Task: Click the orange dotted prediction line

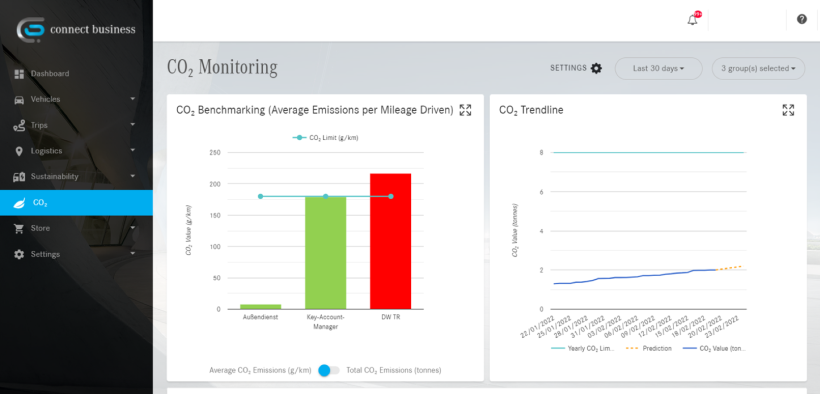Action: click(x=729, y=268)
